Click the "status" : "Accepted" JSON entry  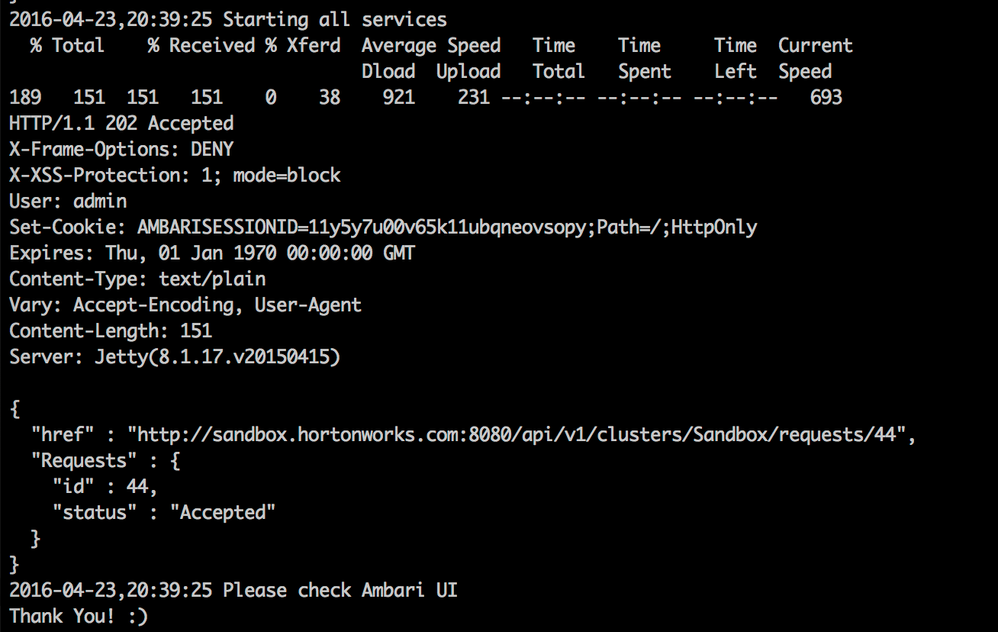click(164, 513)
